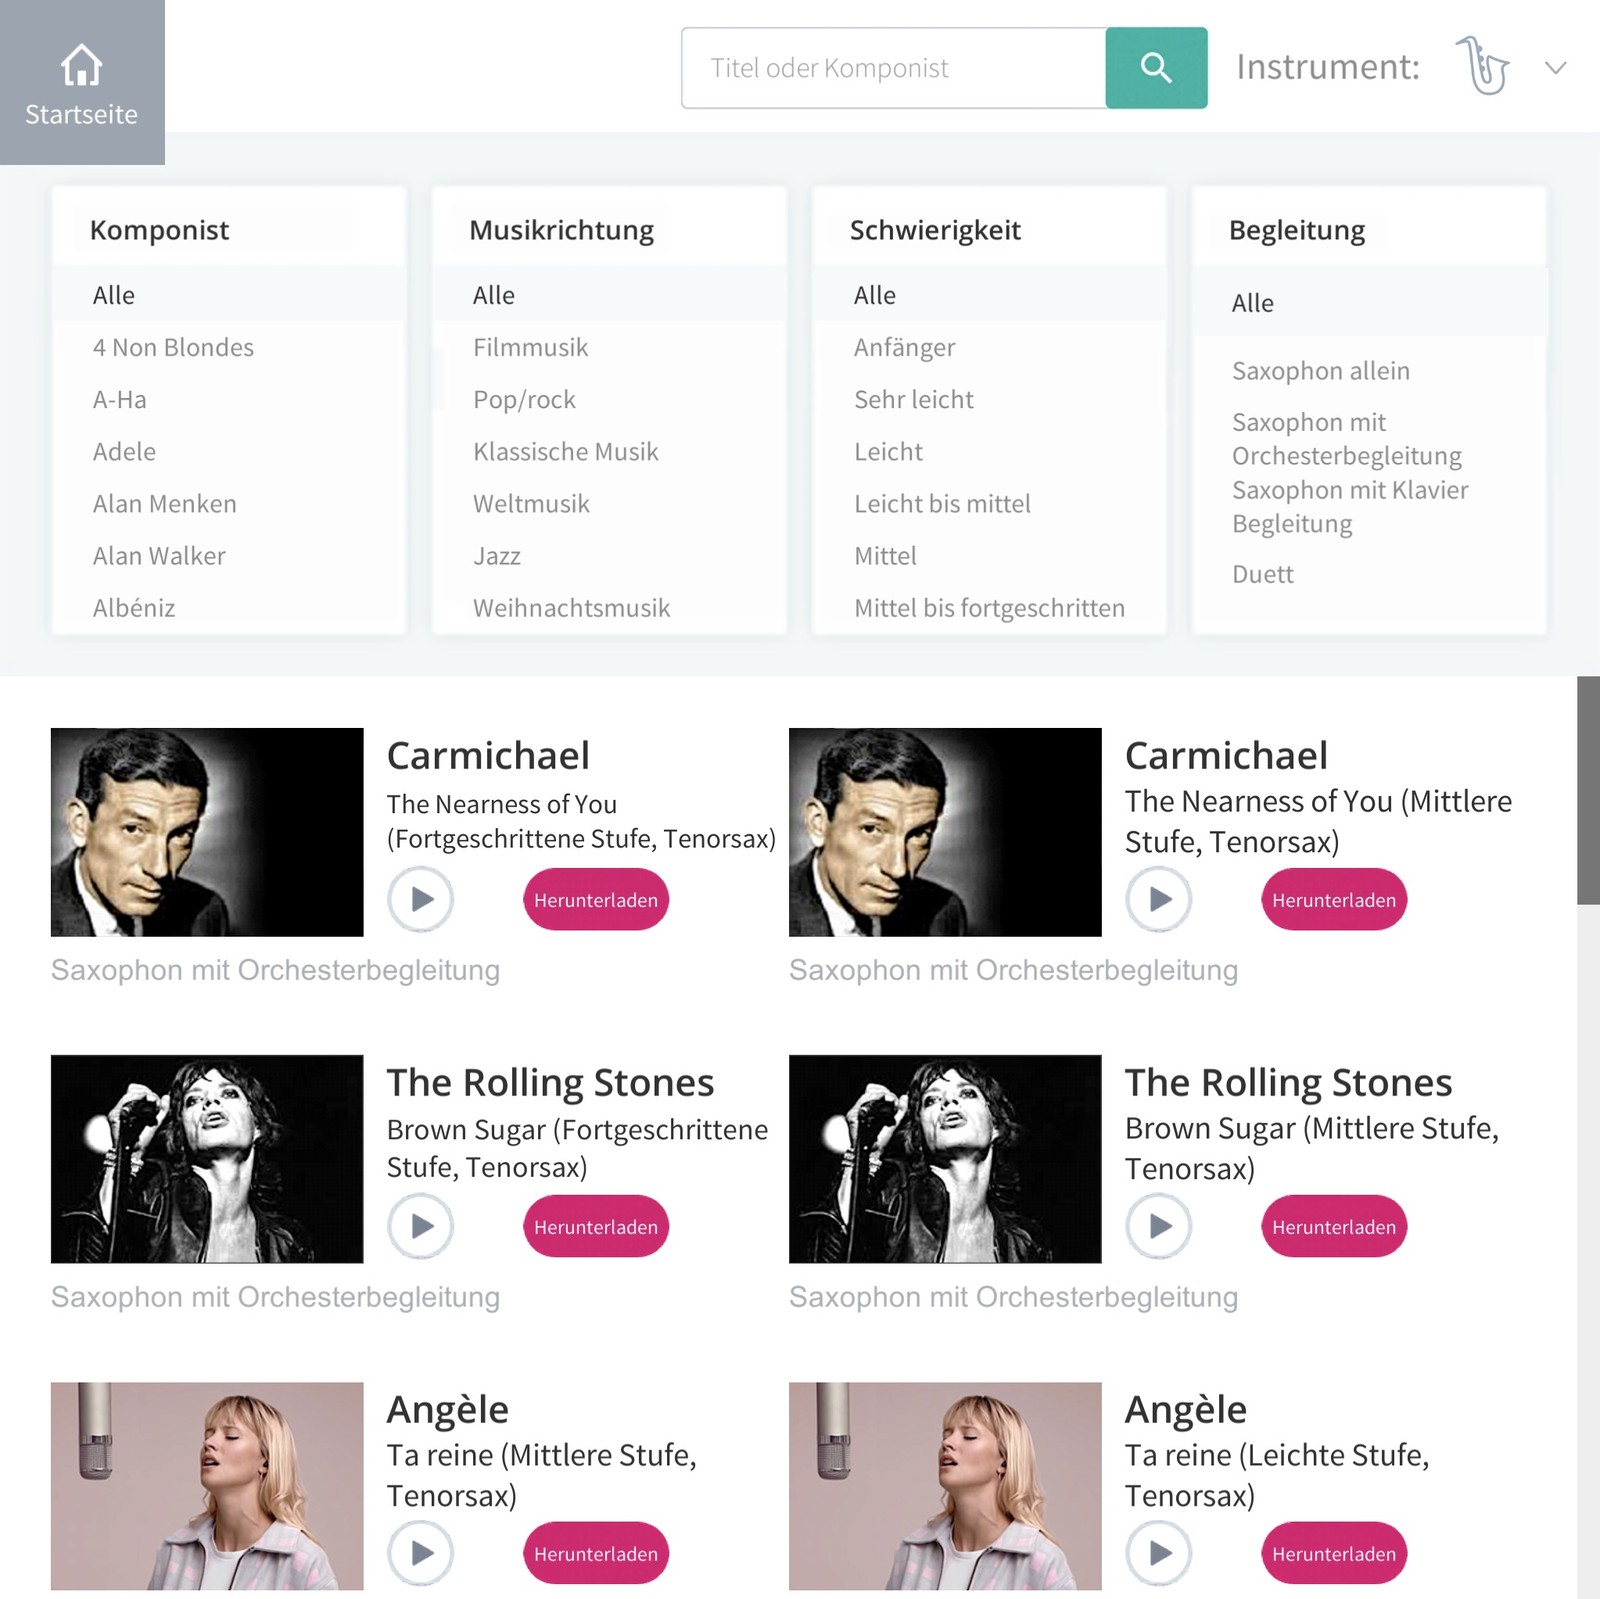Image resolution: width=1600 pixels, height=1599 pixels.
Task: Go to Startseite home icon
Action: click(82, 82)
